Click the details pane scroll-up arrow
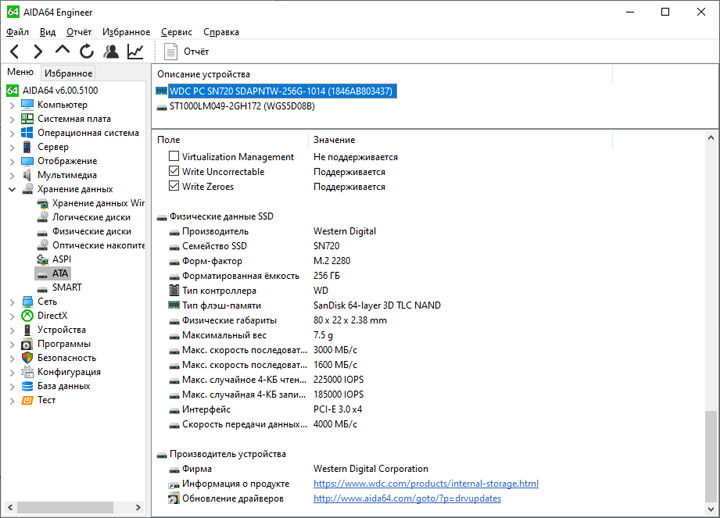 (710, 137)
